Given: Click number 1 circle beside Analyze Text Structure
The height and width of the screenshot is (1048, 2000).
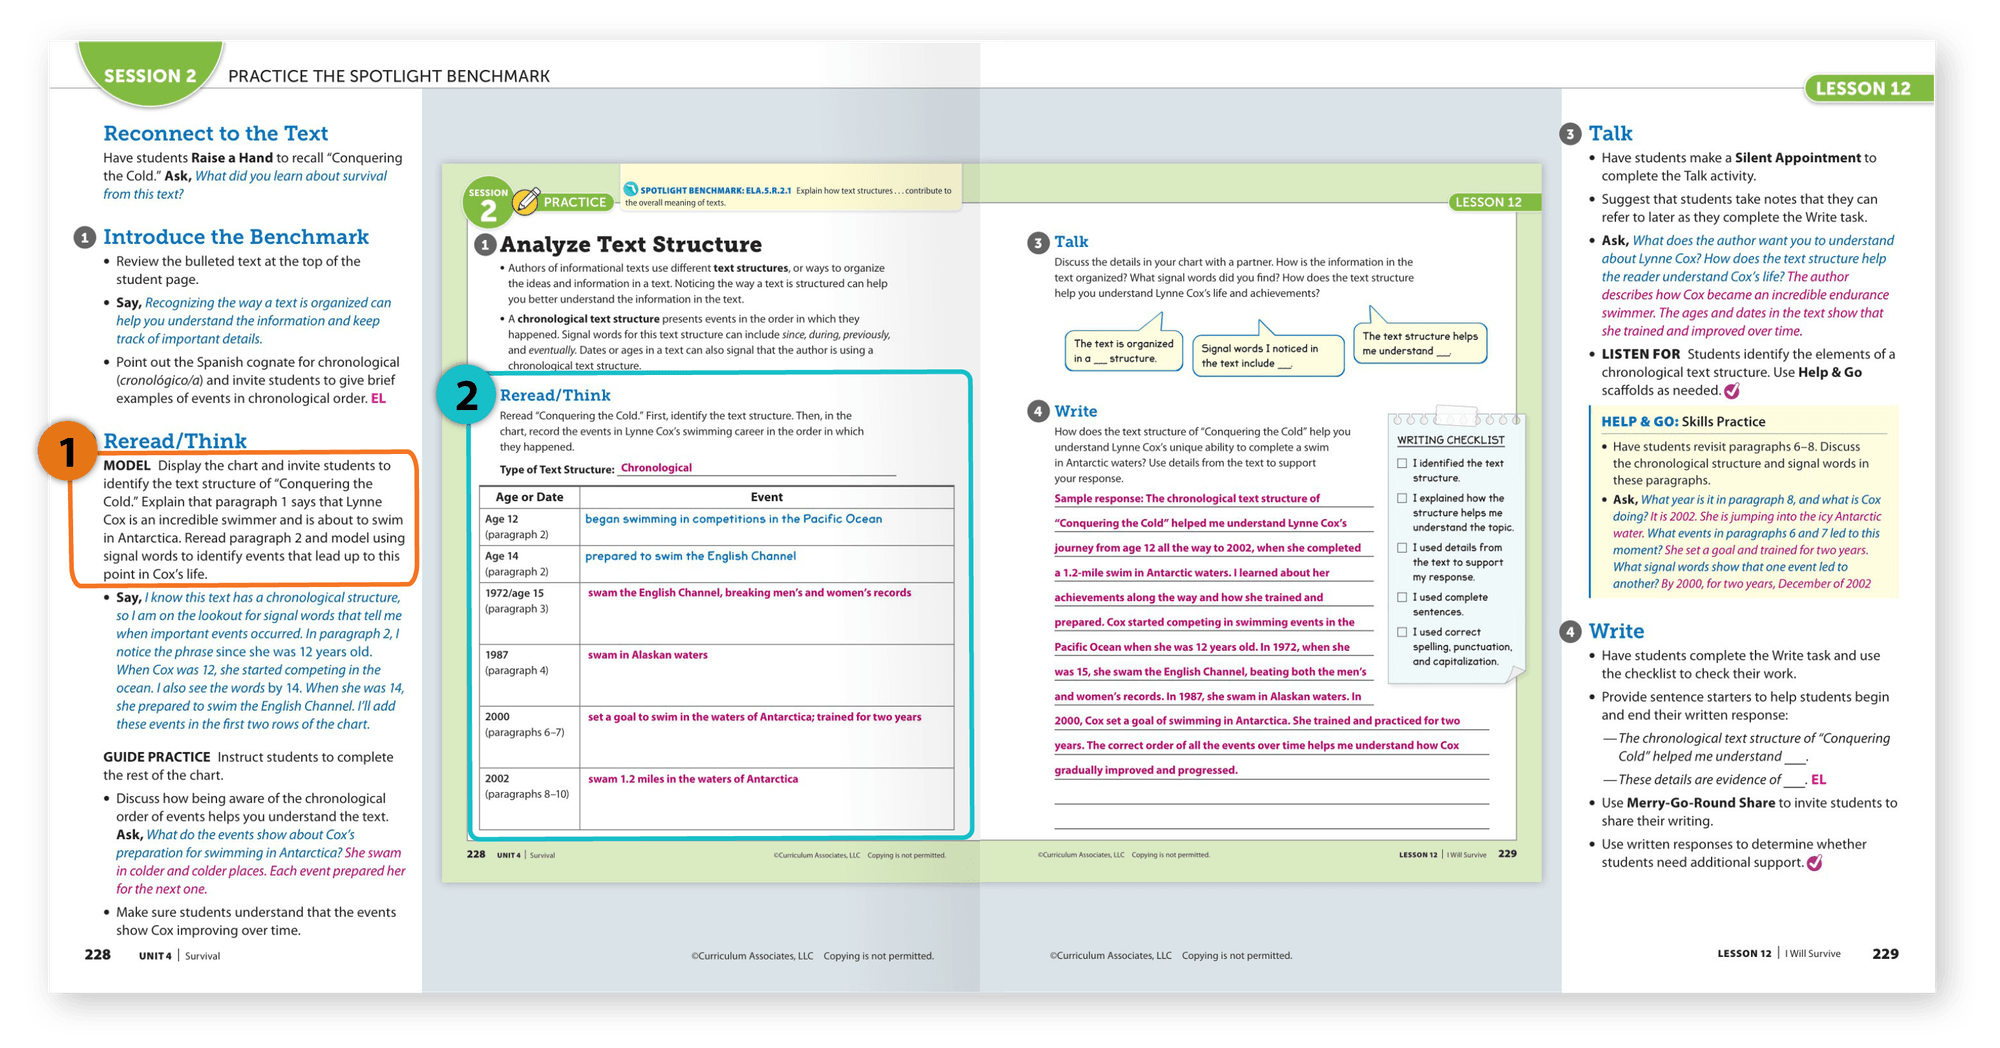Looking at the screenshot, I should coord(485,245).
